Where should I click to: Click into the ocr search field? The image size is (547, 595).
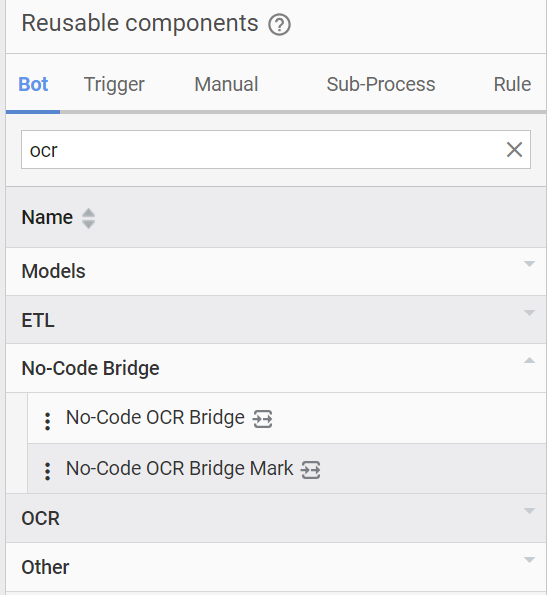pos(262,150)
